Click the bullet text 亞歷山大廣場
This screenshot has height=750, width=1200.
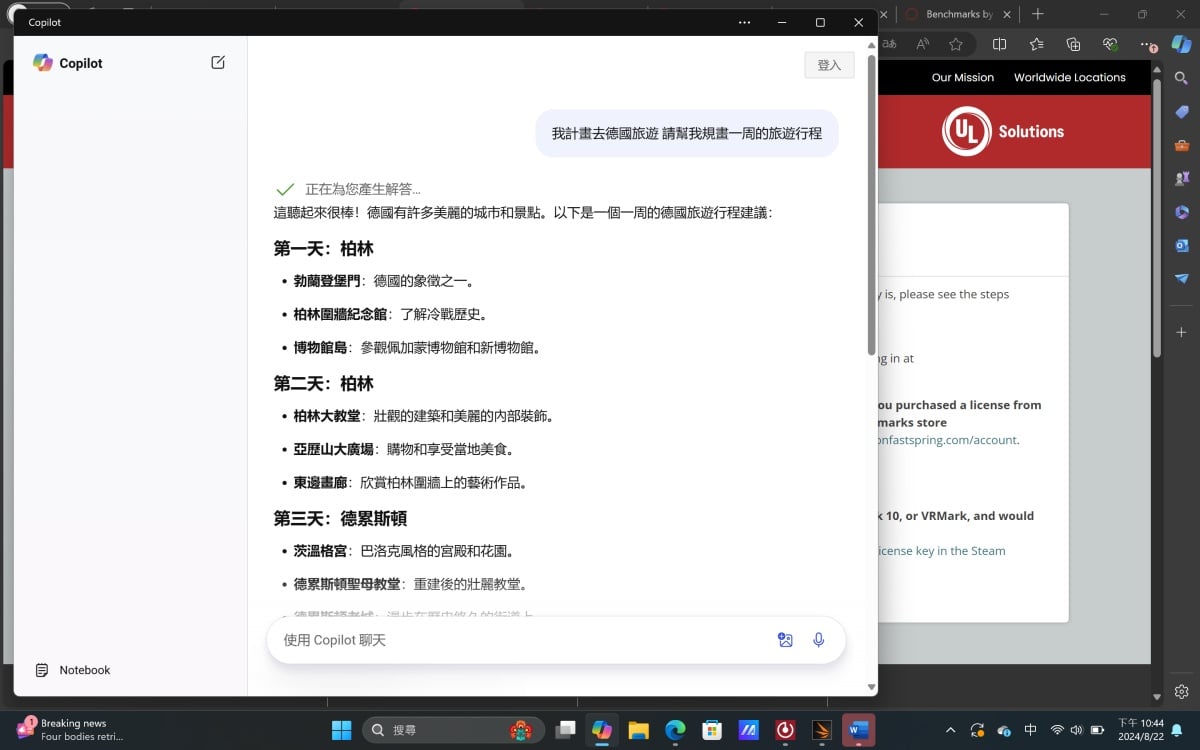click(x=333, y=449)
